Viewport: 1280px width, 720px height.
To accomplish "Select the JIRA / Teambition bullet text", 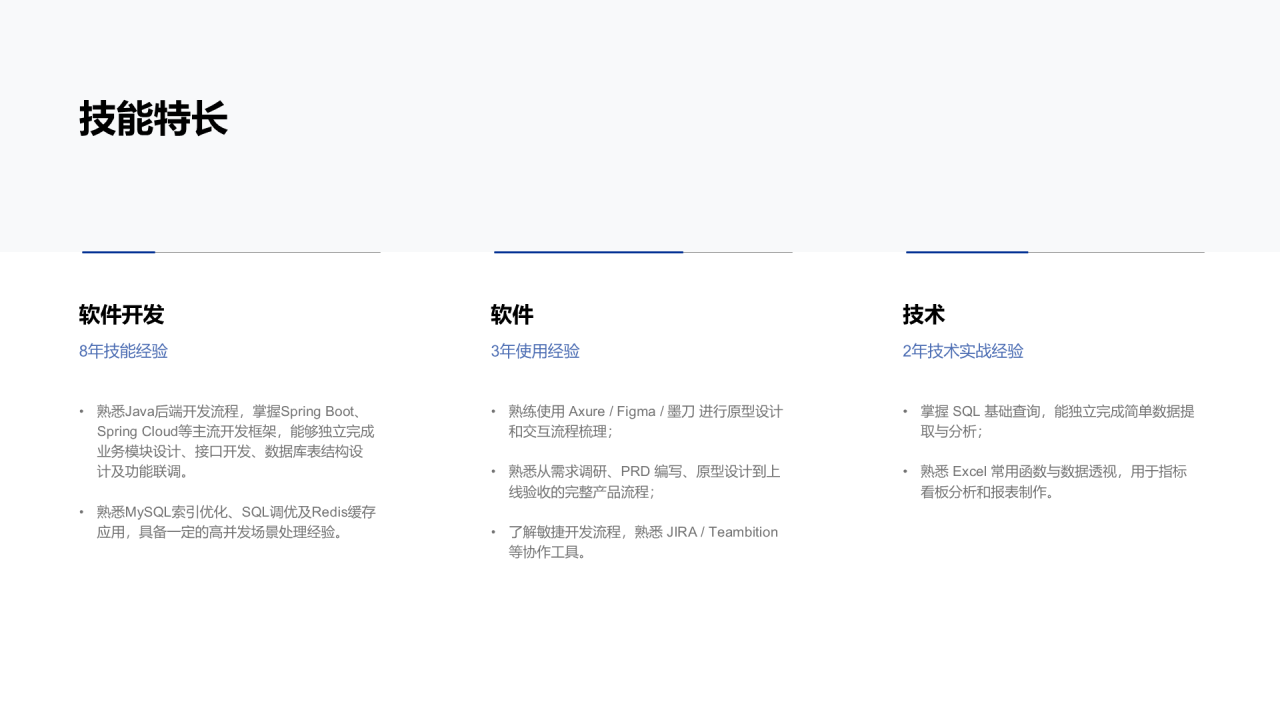I will [643, 542].
